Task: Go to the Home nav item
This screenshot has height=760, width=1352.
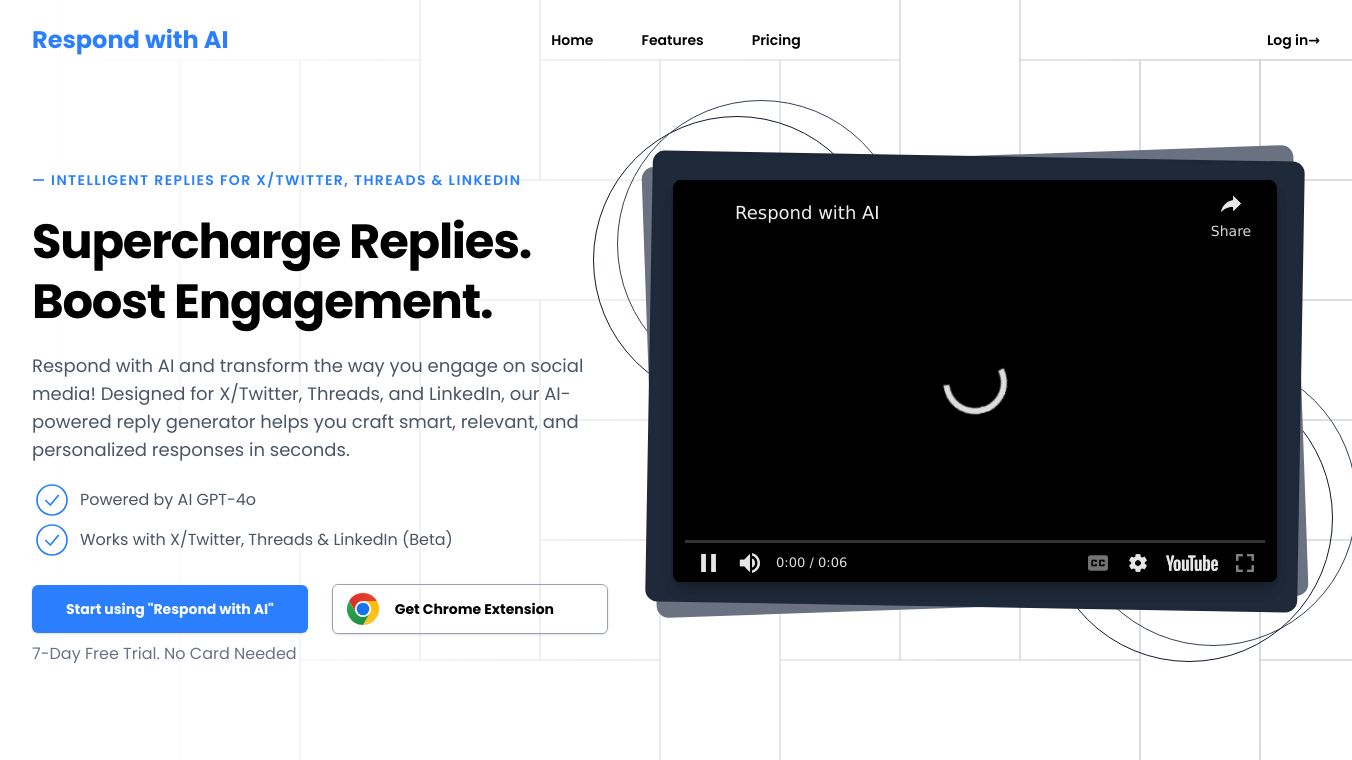Action: click(572, 40)
